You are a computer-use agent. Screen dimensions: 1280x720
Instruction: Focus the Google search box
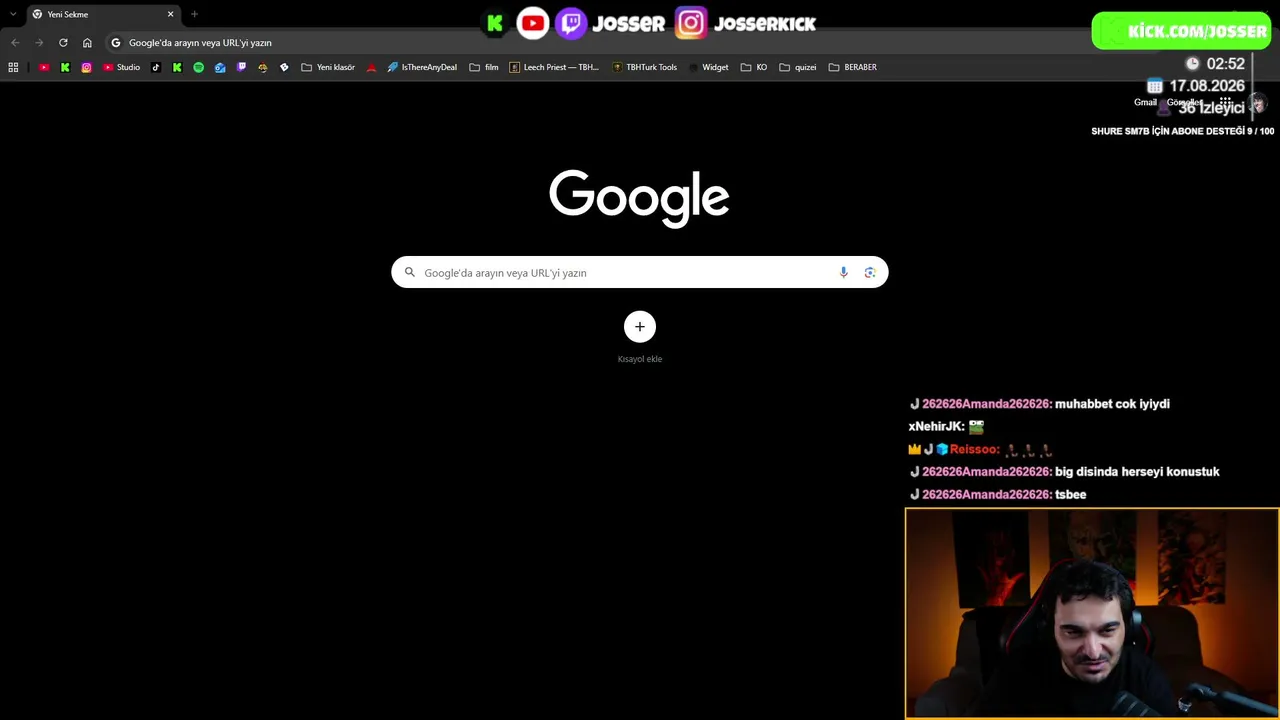(639, 272)
